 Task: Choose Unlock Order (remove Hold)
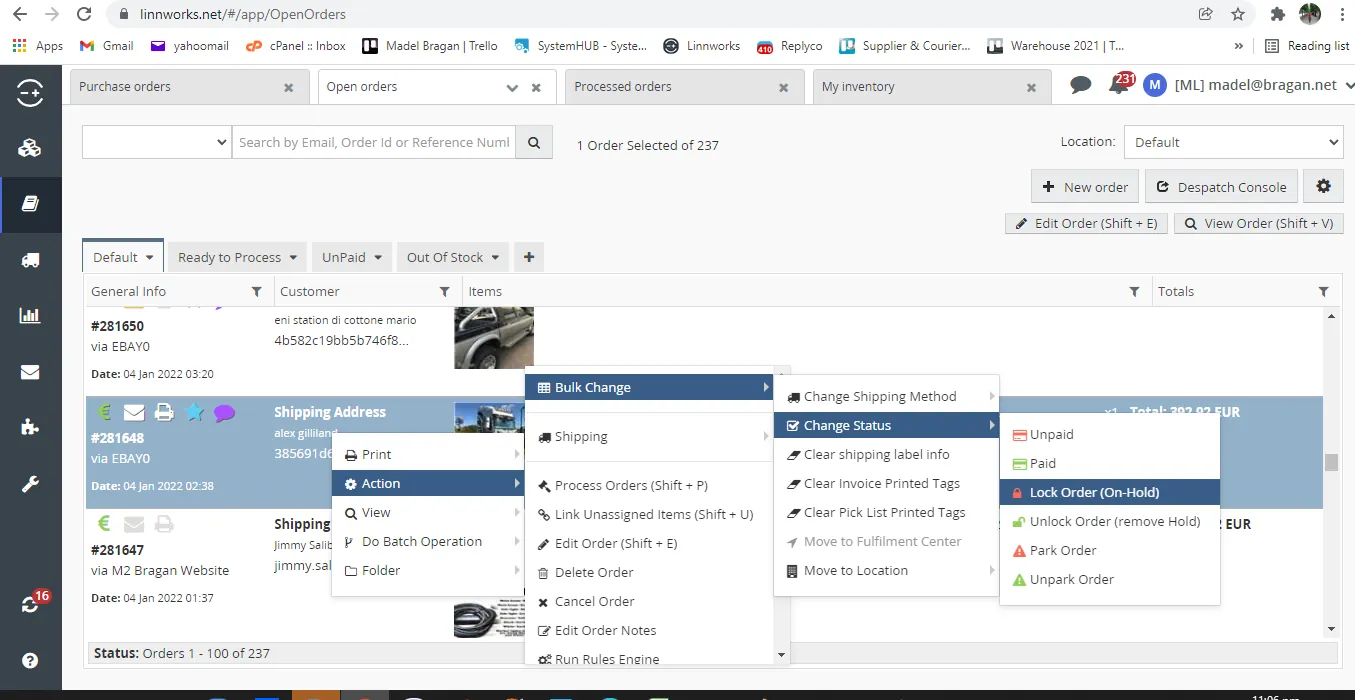point(1110,521)
